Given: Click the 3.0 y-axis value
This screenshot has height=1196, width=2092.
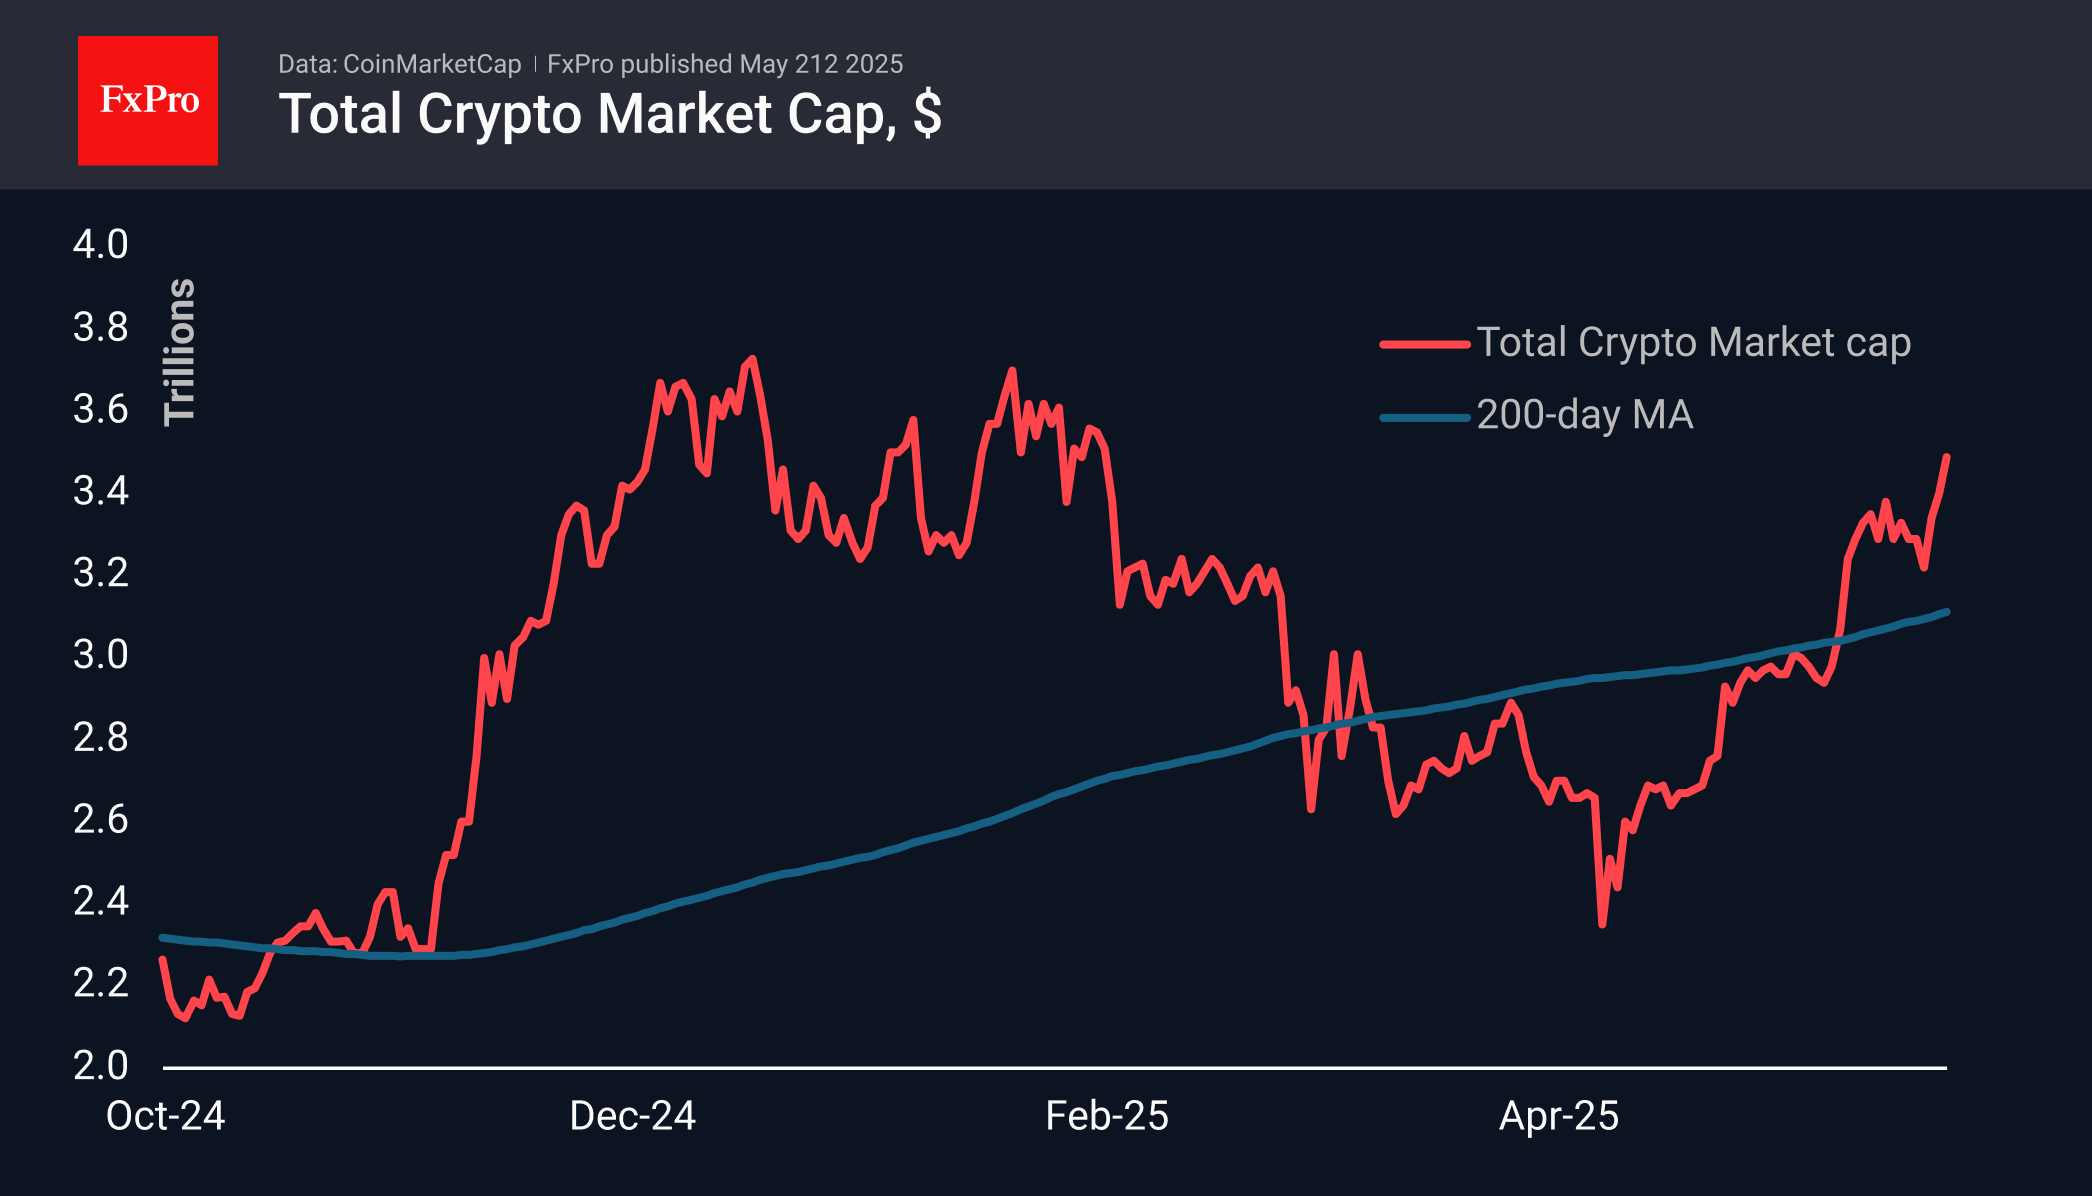Looking at the screenshot, I should pos(101,655).
